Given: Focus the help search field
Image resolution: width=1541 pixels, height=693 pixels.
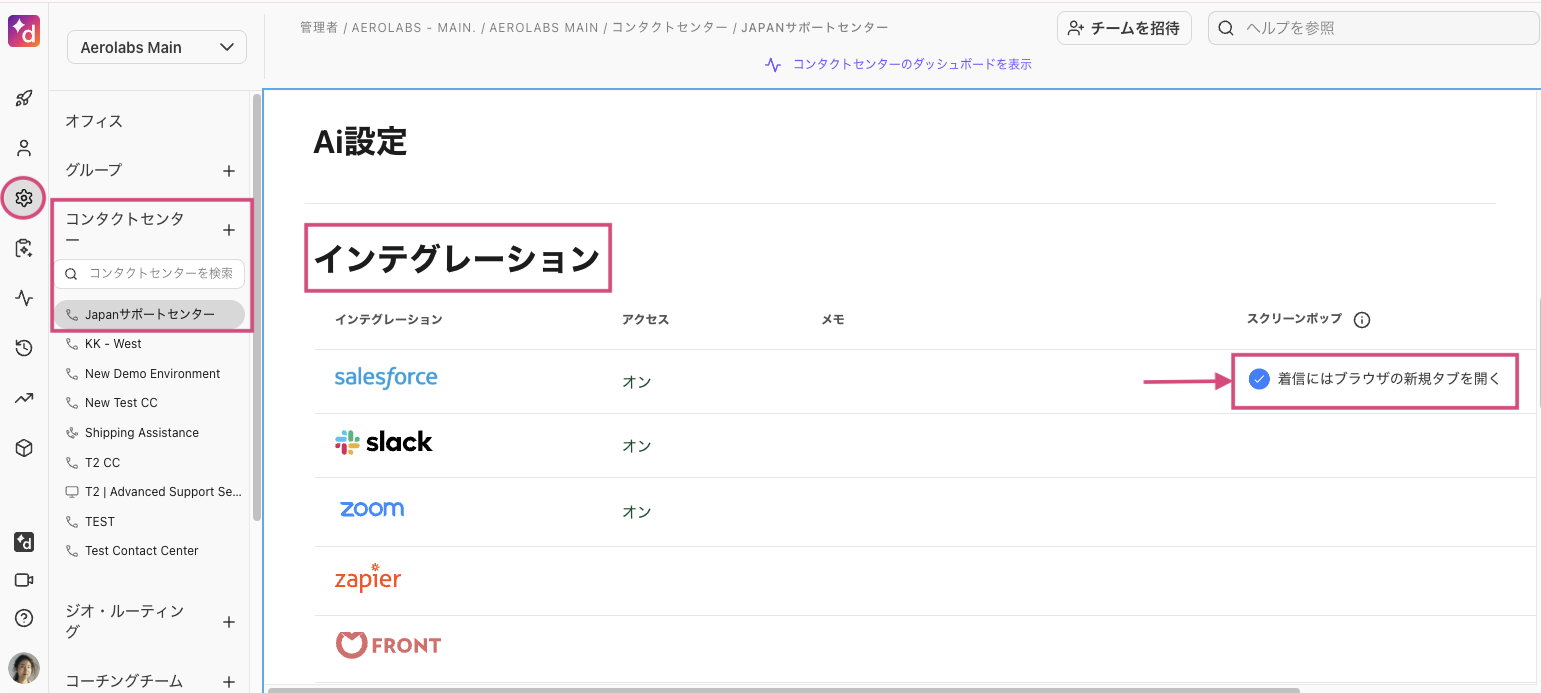Looking at the screenshot, I should click(1374, 28).
